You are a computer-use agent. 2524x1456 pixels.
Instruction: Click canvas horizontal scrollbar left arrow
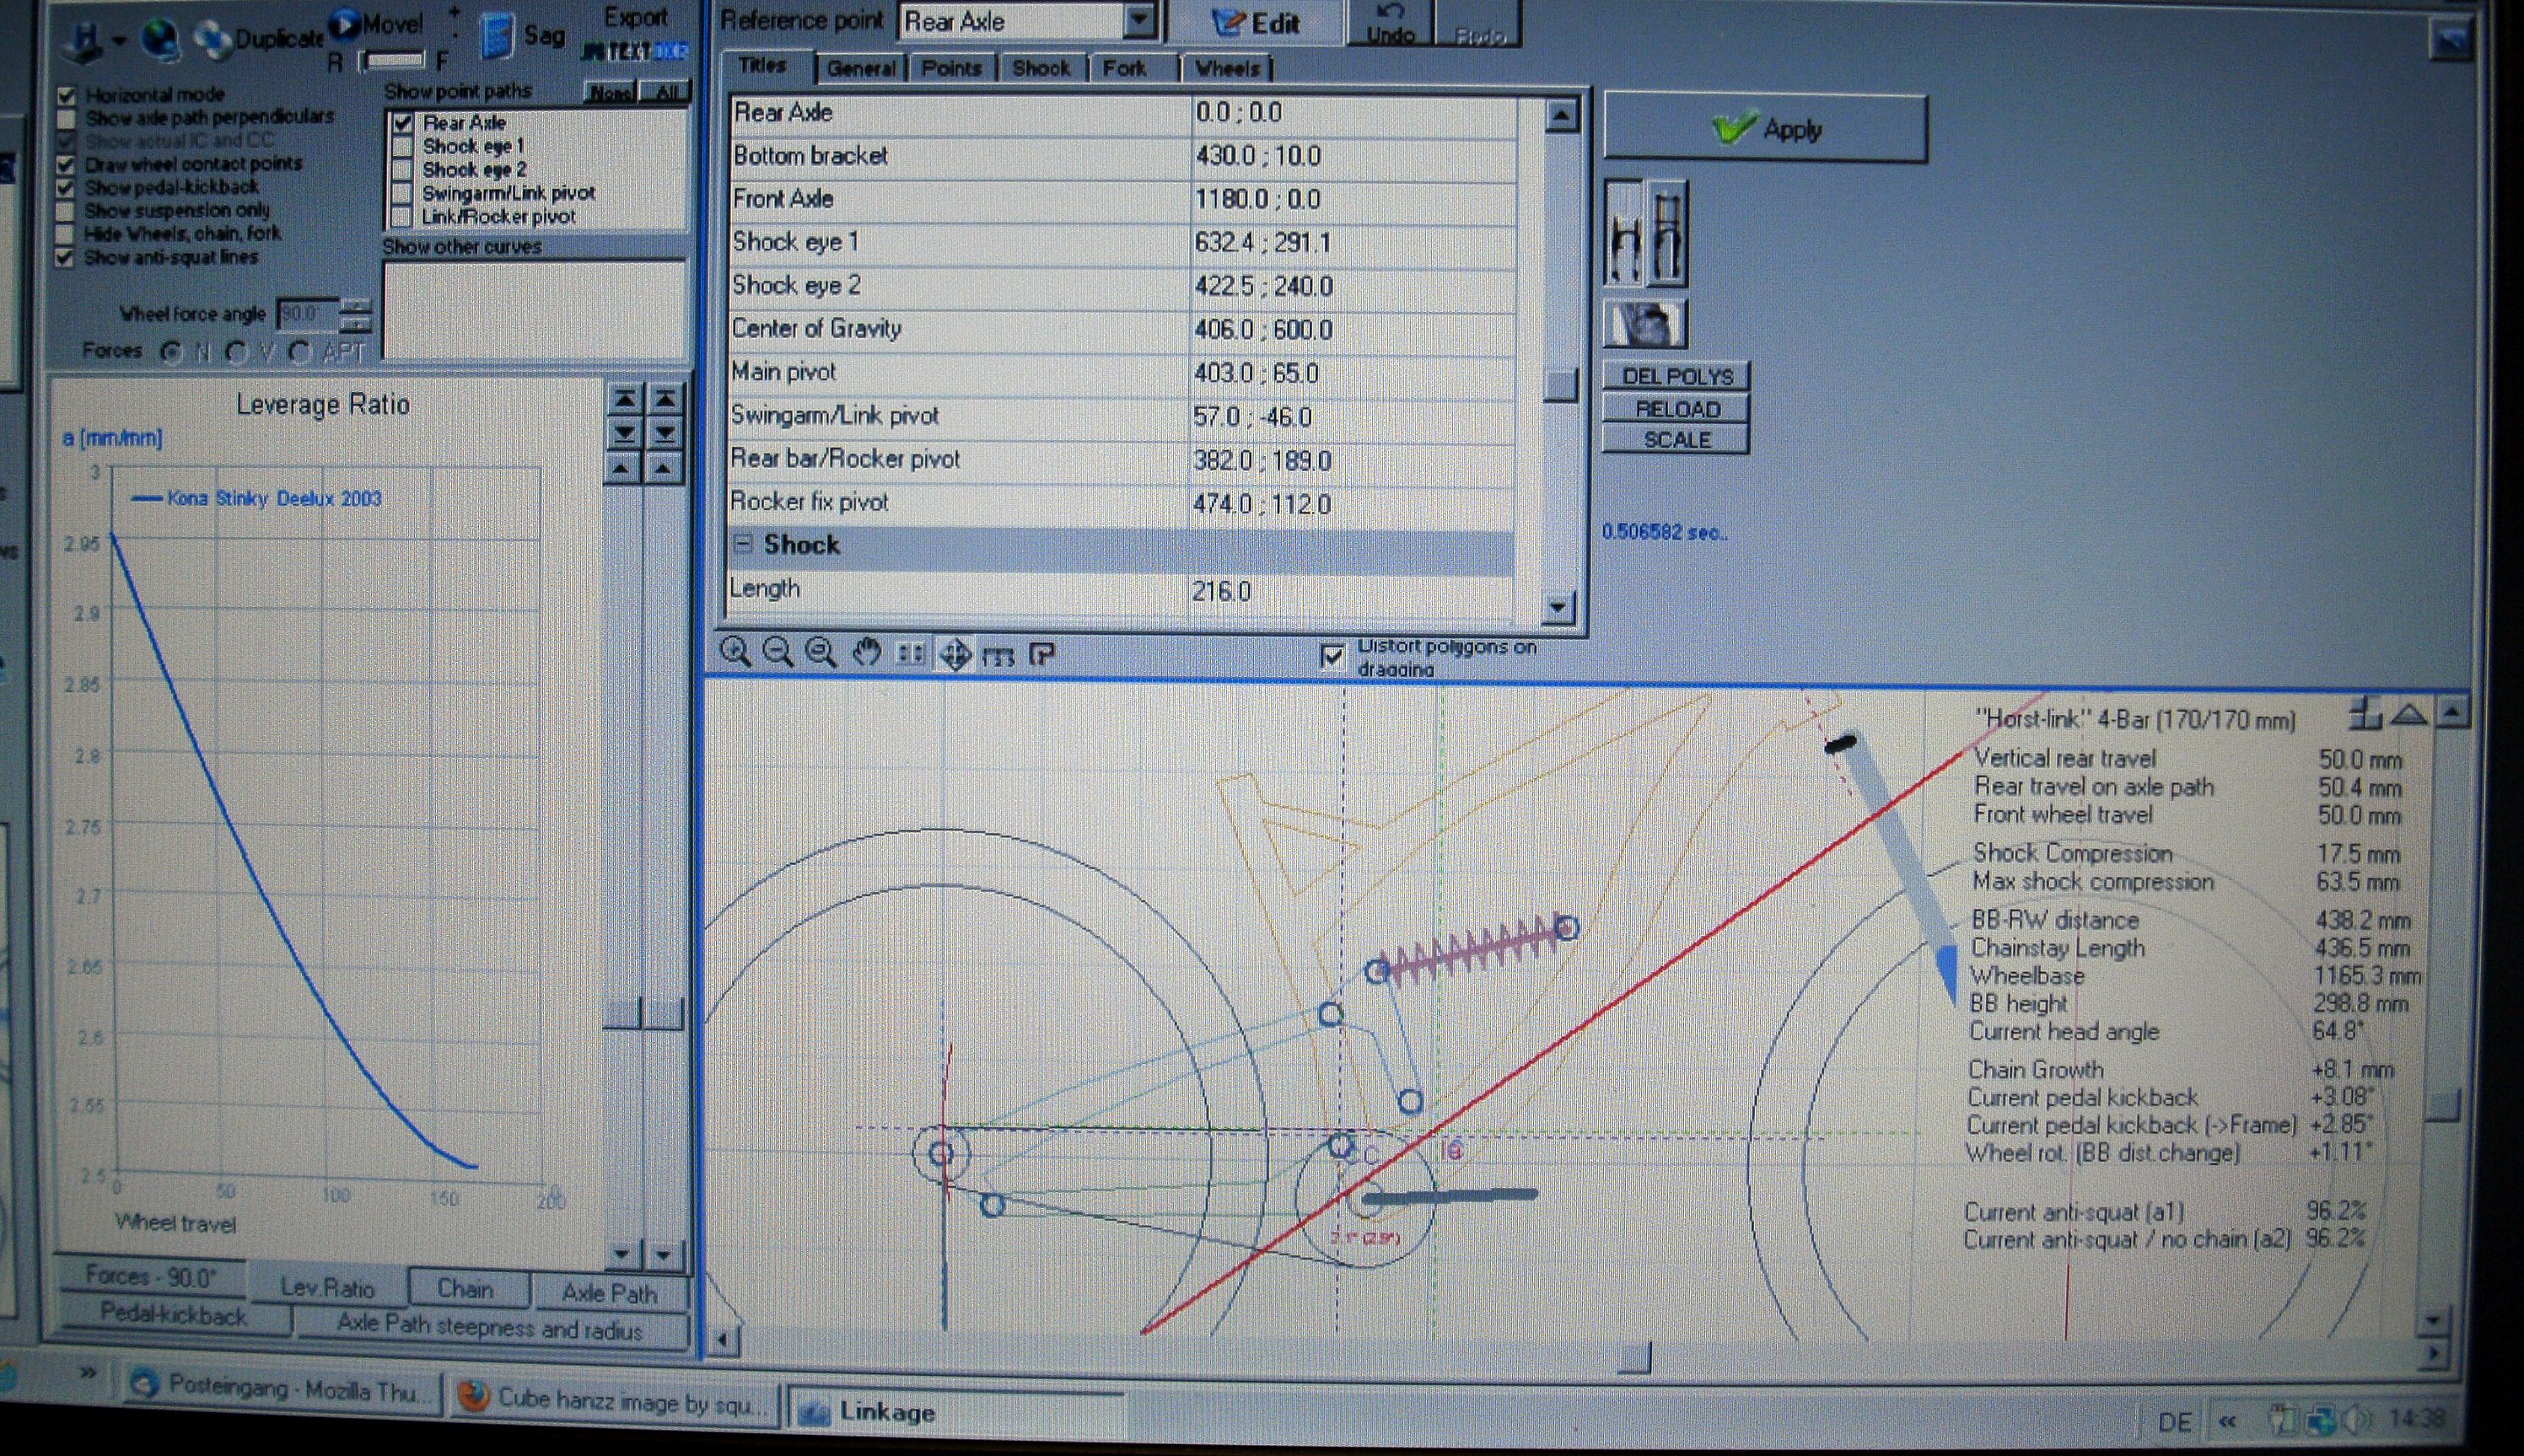pos(724,1340)
